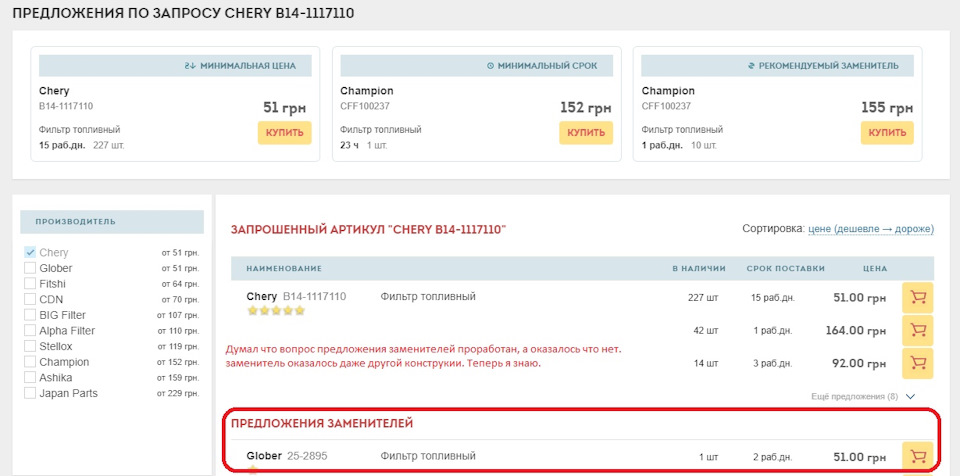
Task: Enable the CDN manufacturer filter
Action: click(x=30, y=300)
